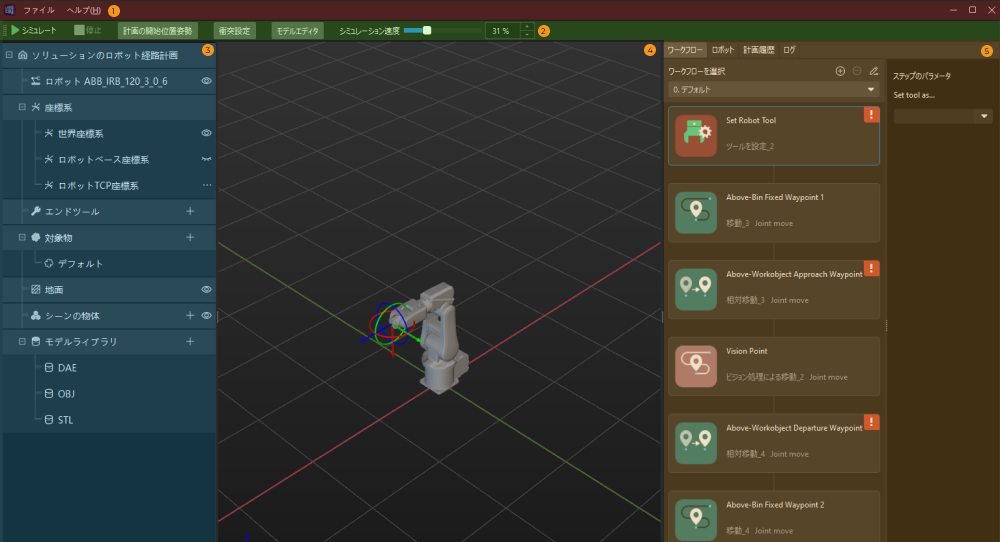
Task: Rename workflow with the pencil icon
Action: pyautogui.click(x=874, y=71)
